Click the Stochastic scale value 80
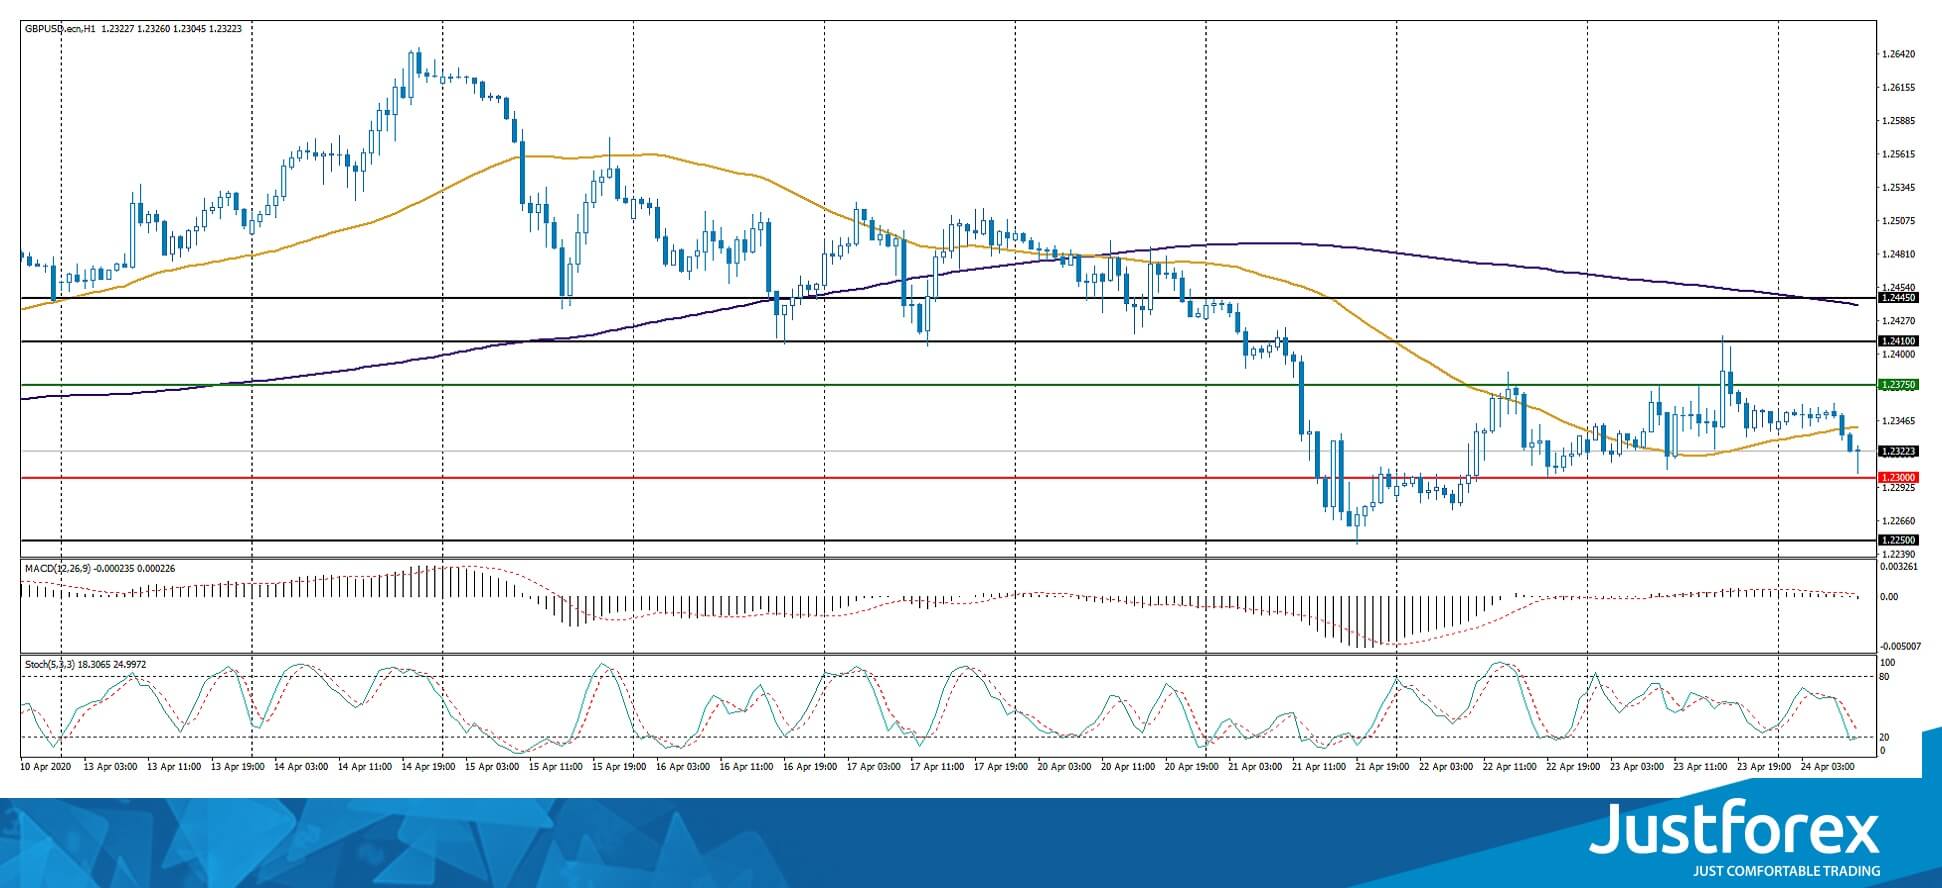This screenshot has width=1942, height=888. [x=1885, y=677]
